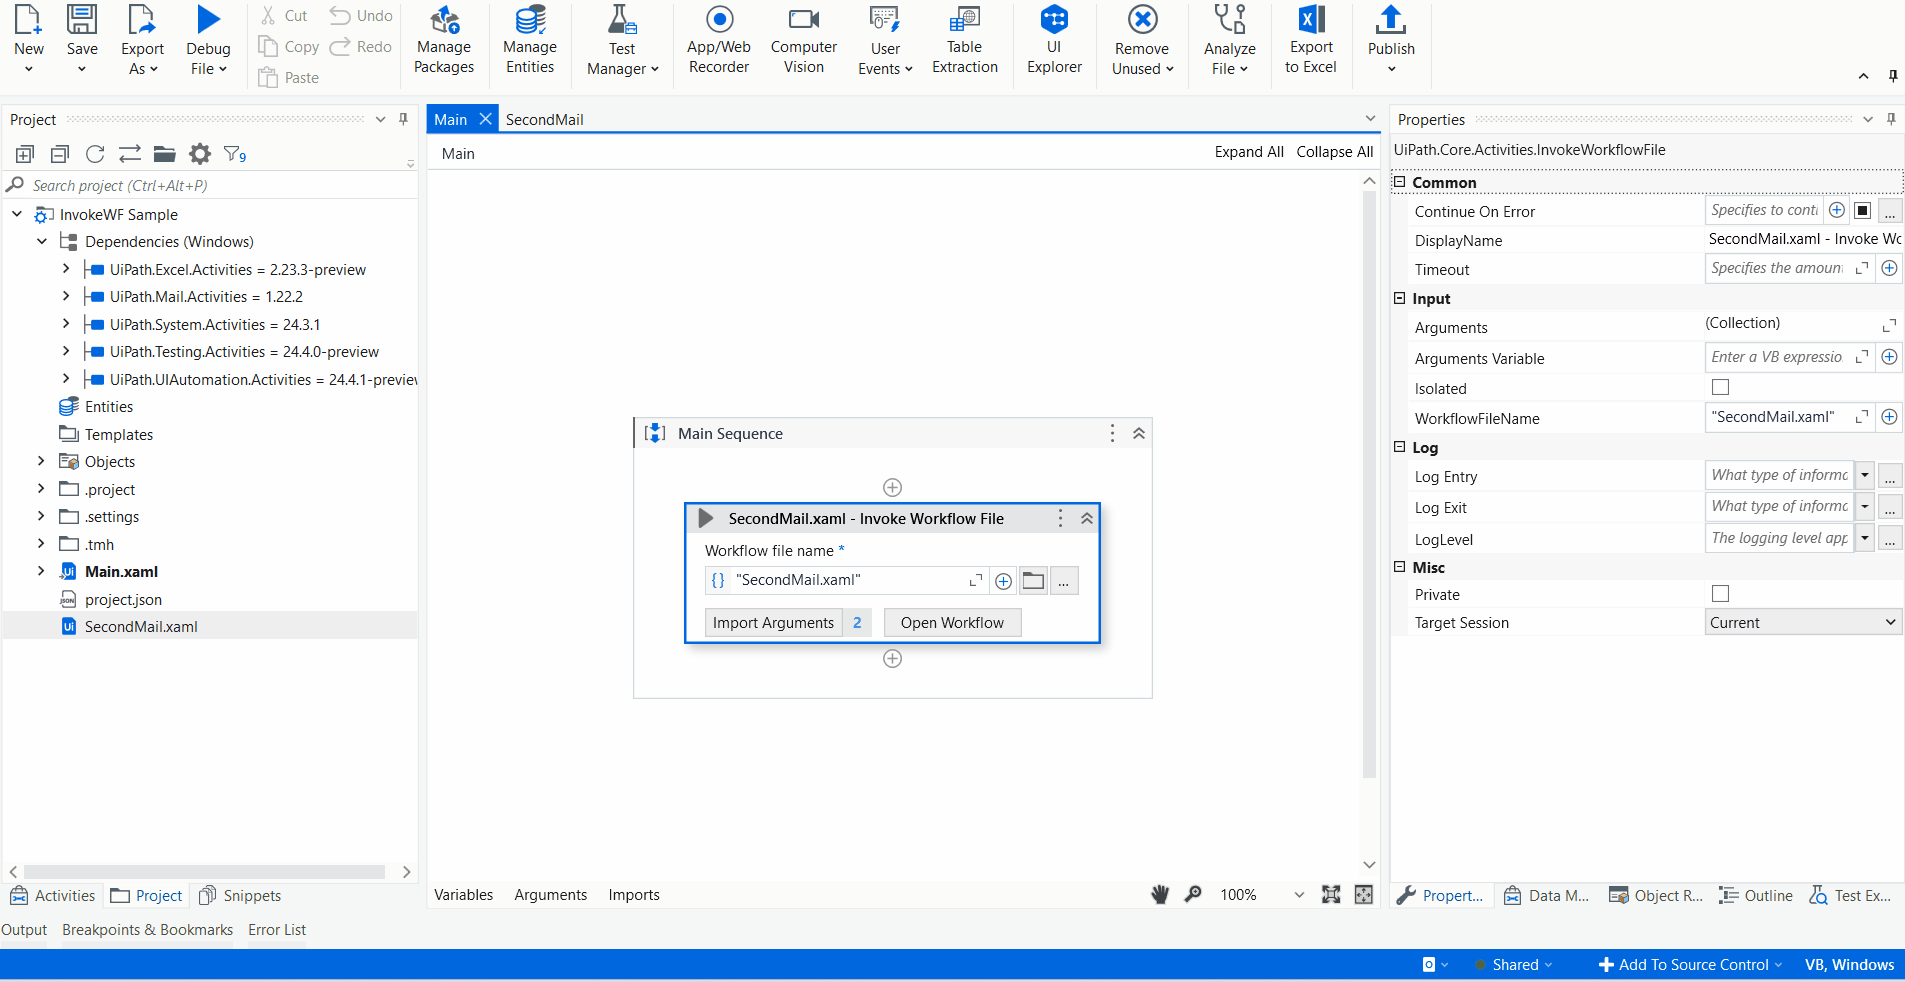Screen dimensions: 1905x982
Task: Open Manage Entities
Action: [530, 40]
